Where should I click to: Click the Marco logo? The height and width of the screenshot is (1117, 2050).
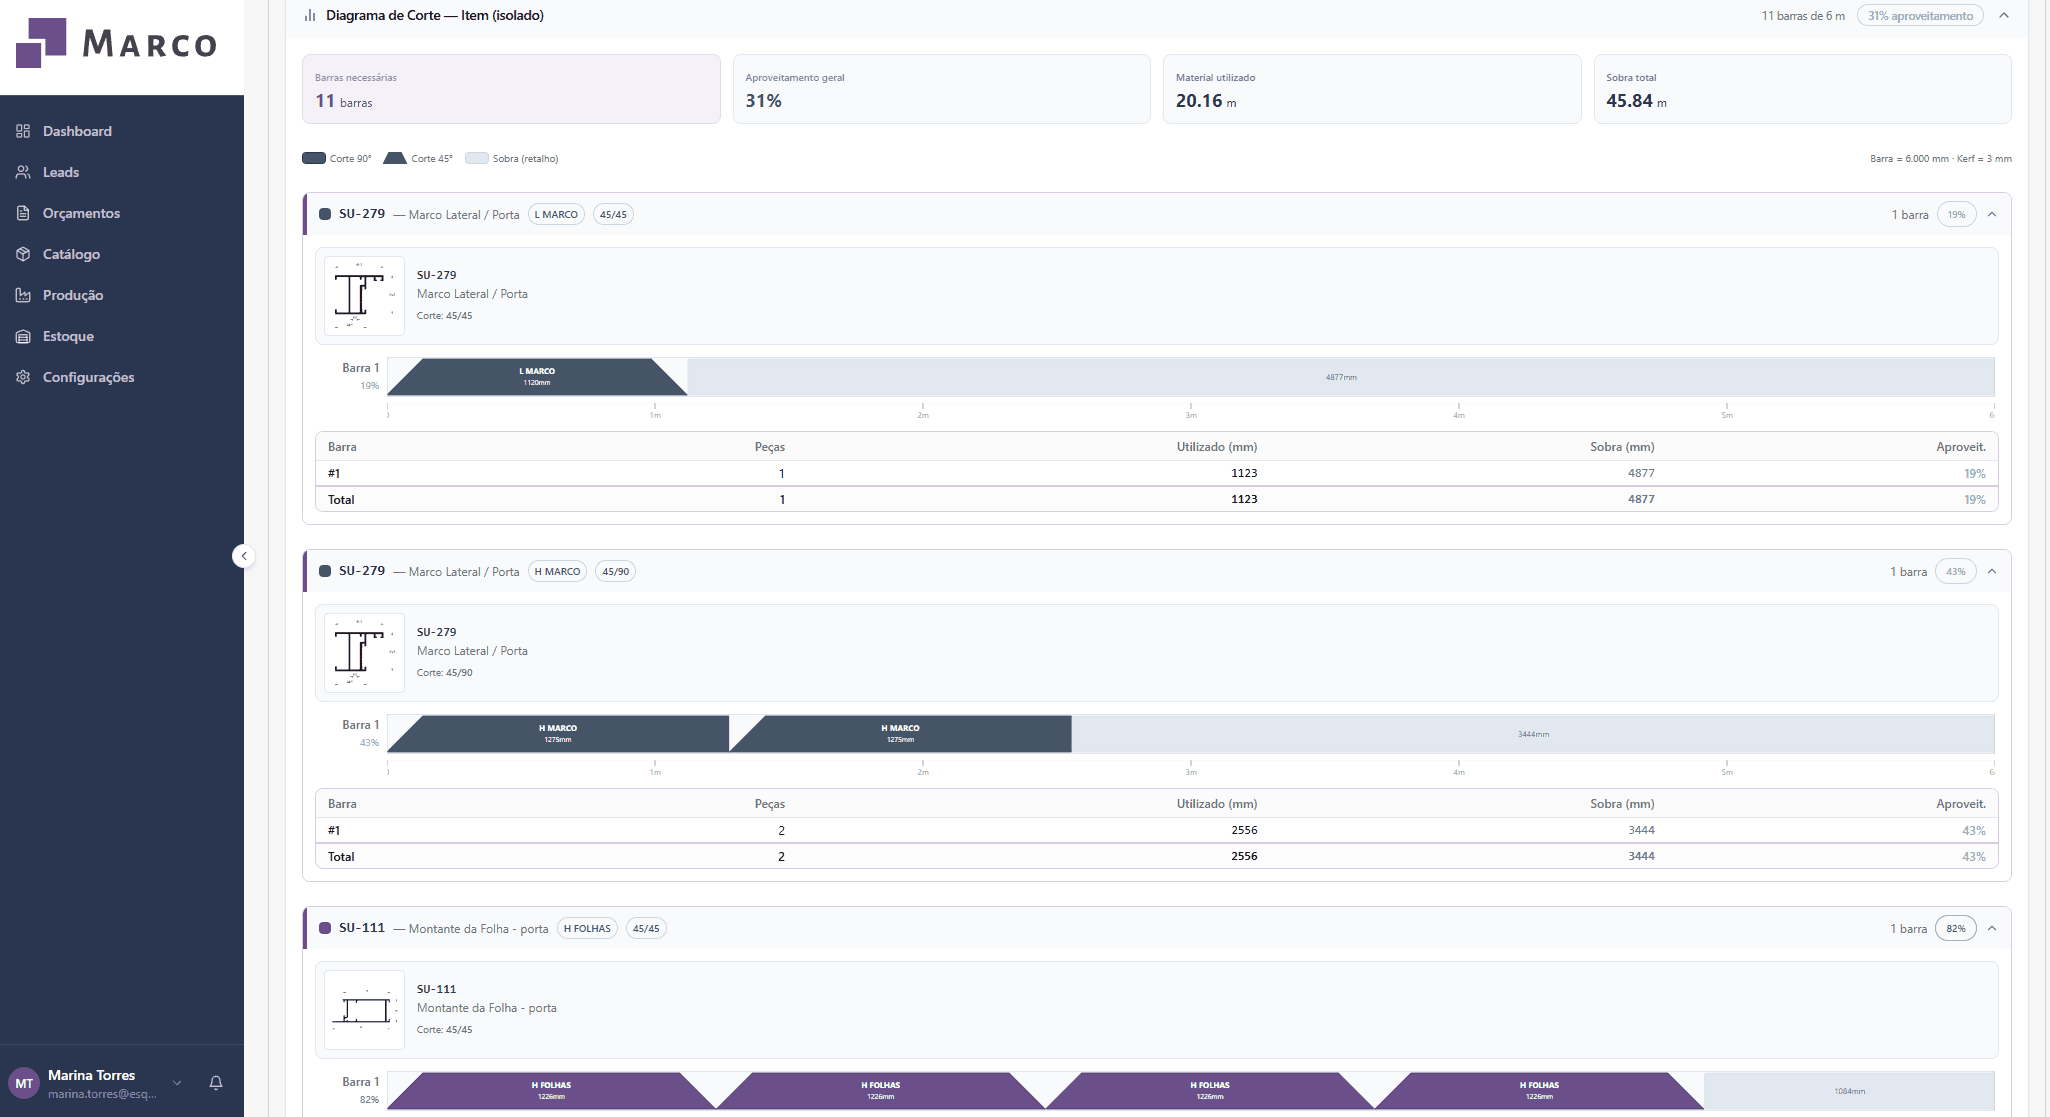click(117, 43)
